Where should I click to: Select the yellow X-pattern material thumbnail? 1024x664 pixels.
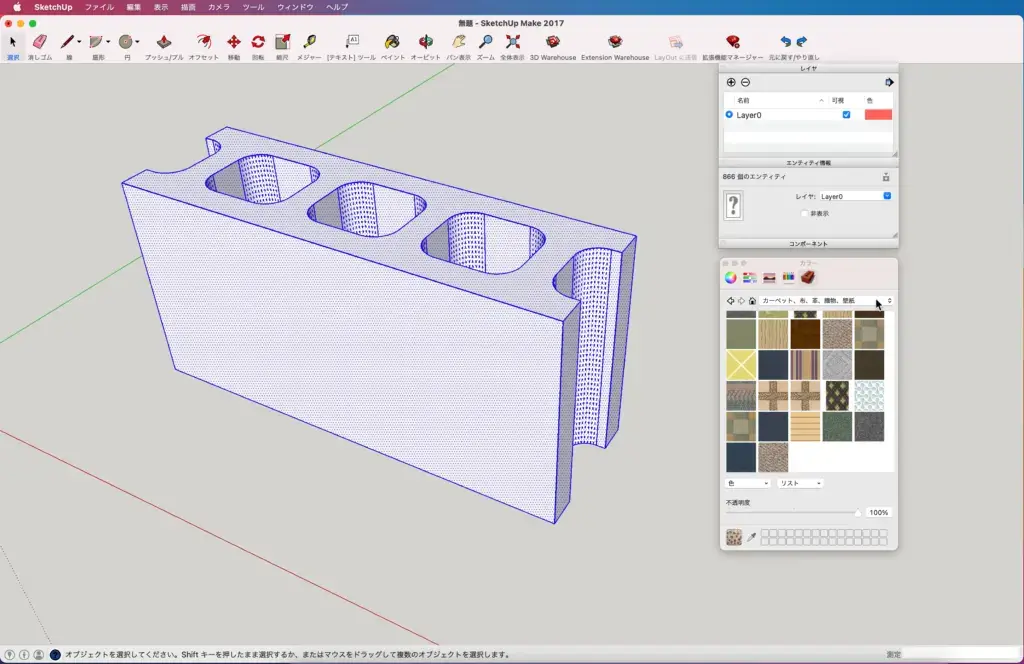click(x=741, y=365)
